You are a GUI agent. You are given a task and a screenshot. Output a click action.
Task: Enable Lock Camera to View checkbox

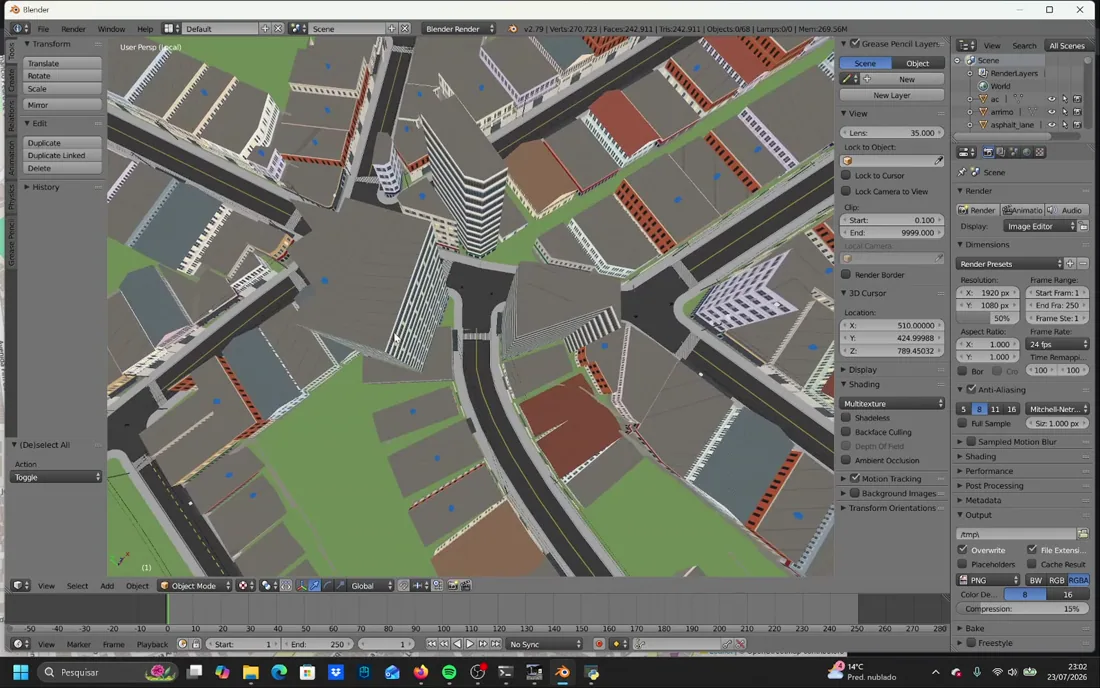pyautogui.click(x=846, y=191)
